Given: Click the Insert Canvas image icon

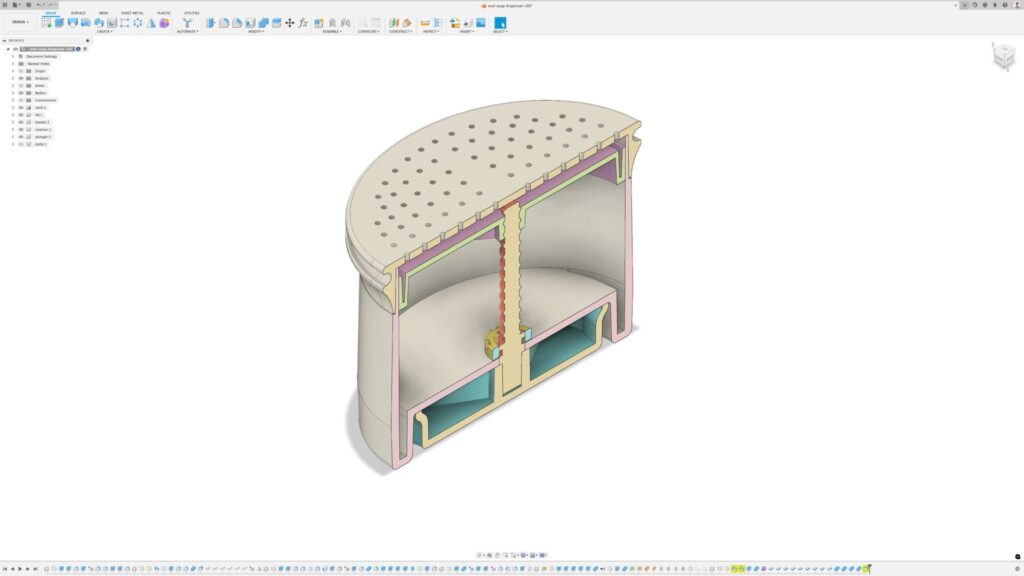Looking at the screenshot, I should coord(480,23).
